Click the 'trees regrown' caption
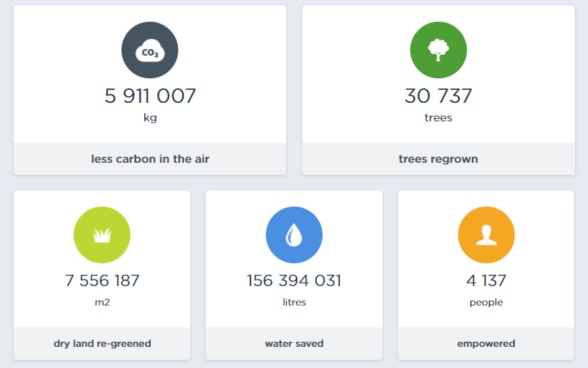The image size is (588, 368). tap(438, 159)
